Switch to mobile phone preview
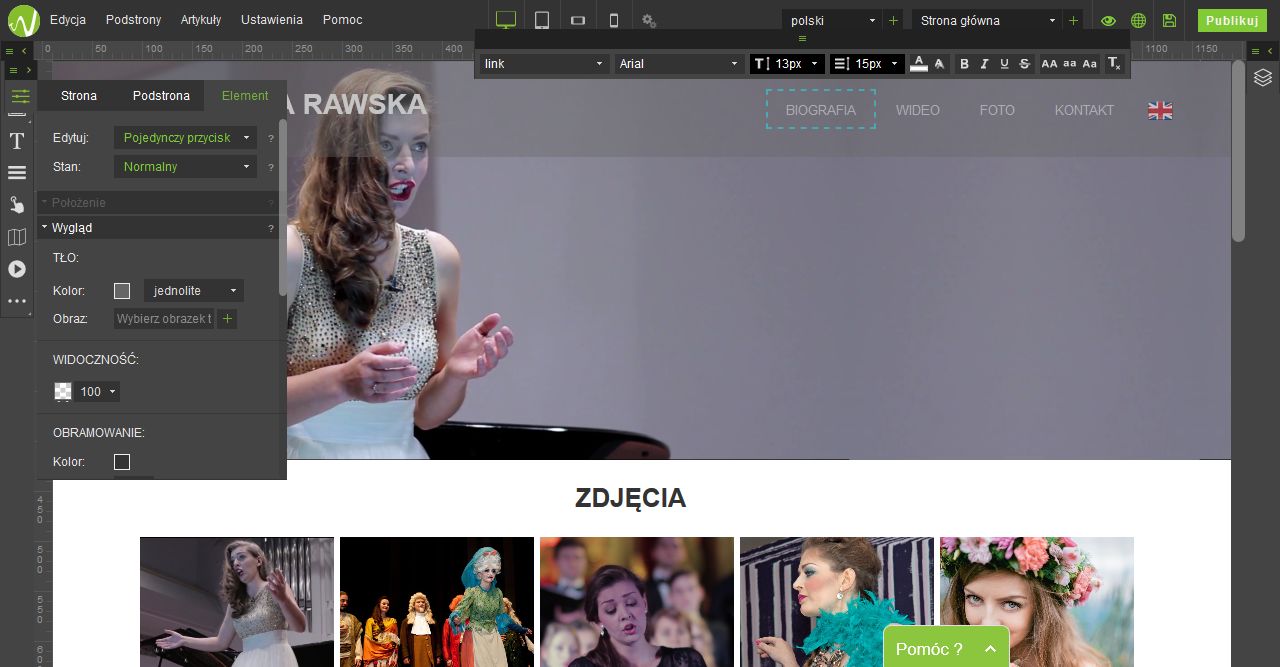The image size is (1280, 667). pos(614,20)
